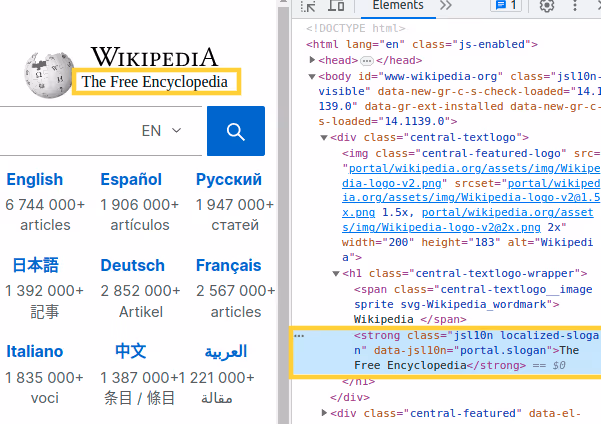
Task: Open the Deutsch Wikipedia link
Action: pyautogui.click(x=133, y=265)
